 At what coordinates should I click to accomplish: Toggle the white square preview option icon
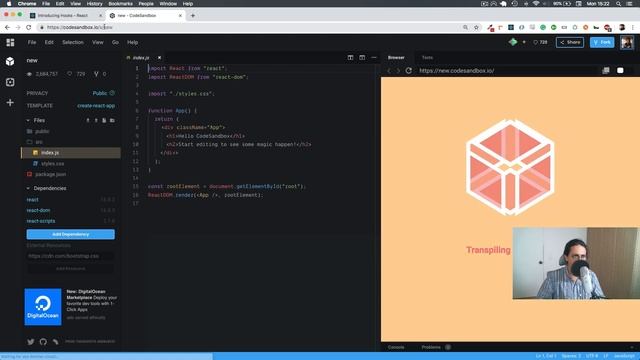tap(620, 71)
